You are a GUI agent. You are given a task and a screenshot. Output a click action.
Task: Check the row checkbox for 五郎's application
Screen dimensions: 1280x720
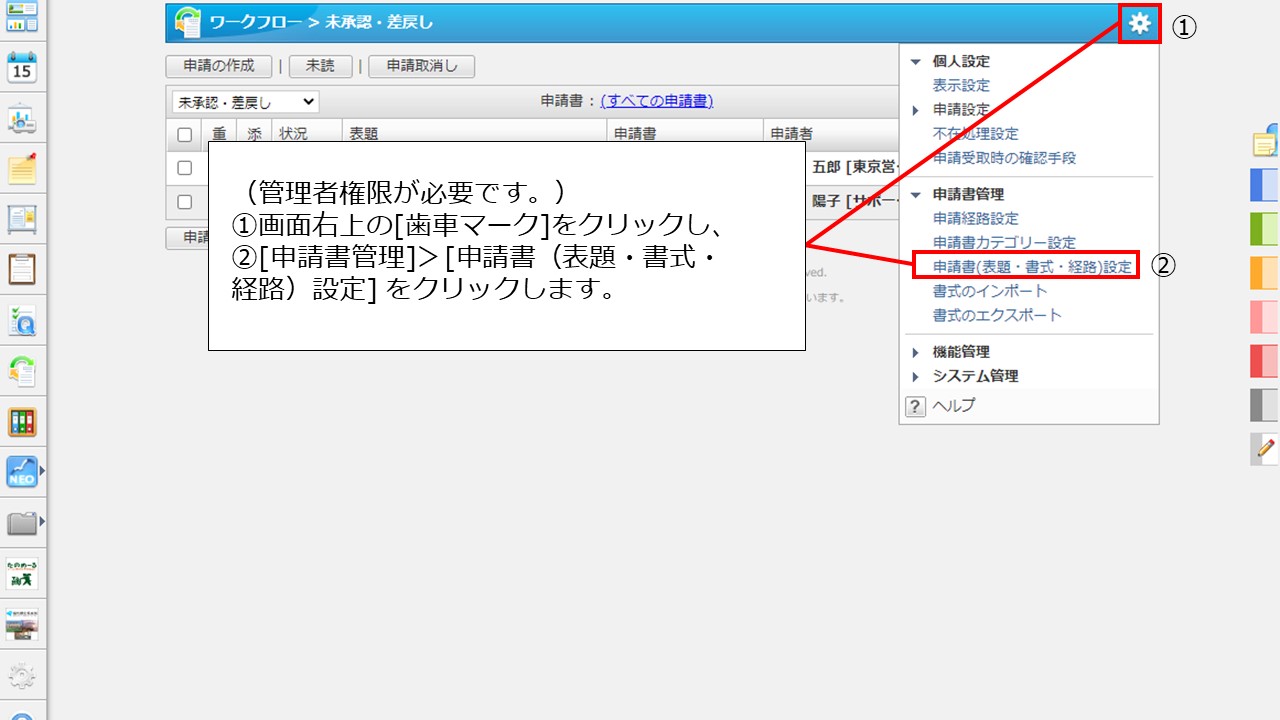point(183,167)
